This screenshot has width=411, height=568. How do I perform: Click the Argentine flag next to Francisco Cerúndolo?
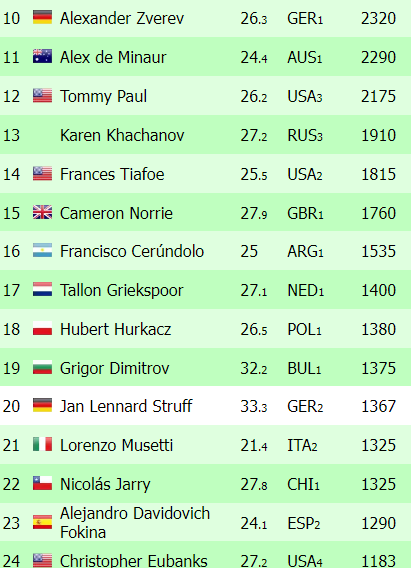click(42, 250)
